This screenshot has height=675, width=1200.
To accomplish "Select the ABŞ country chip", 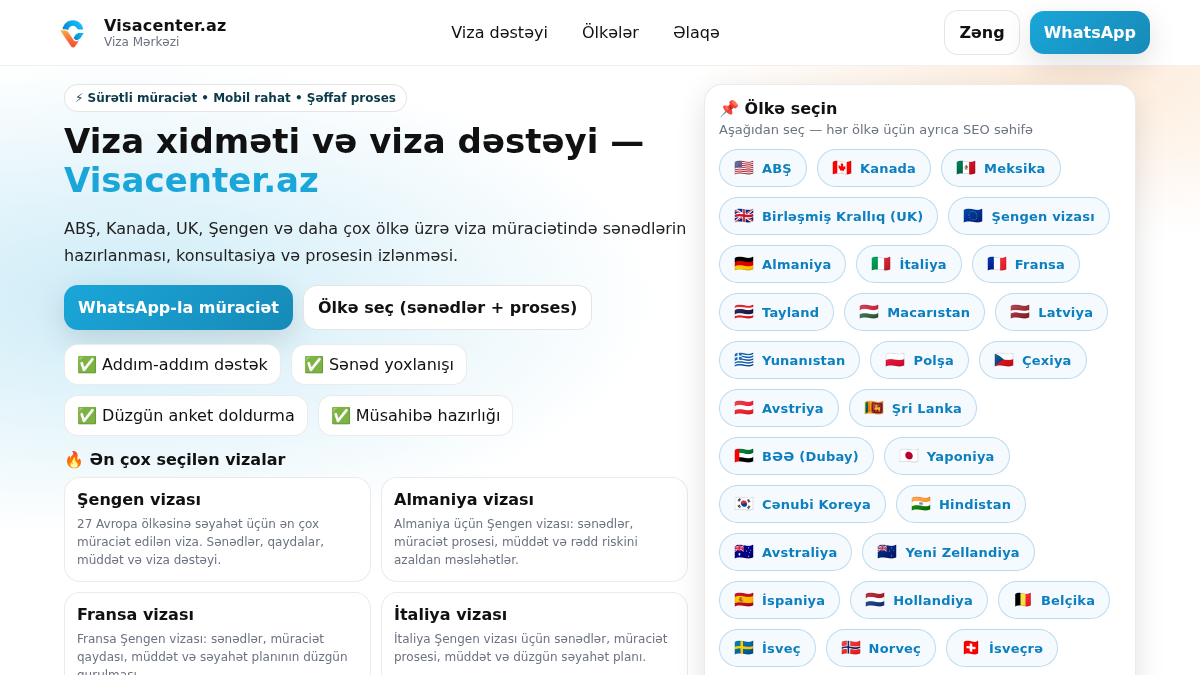I will (x=763, y=168).
